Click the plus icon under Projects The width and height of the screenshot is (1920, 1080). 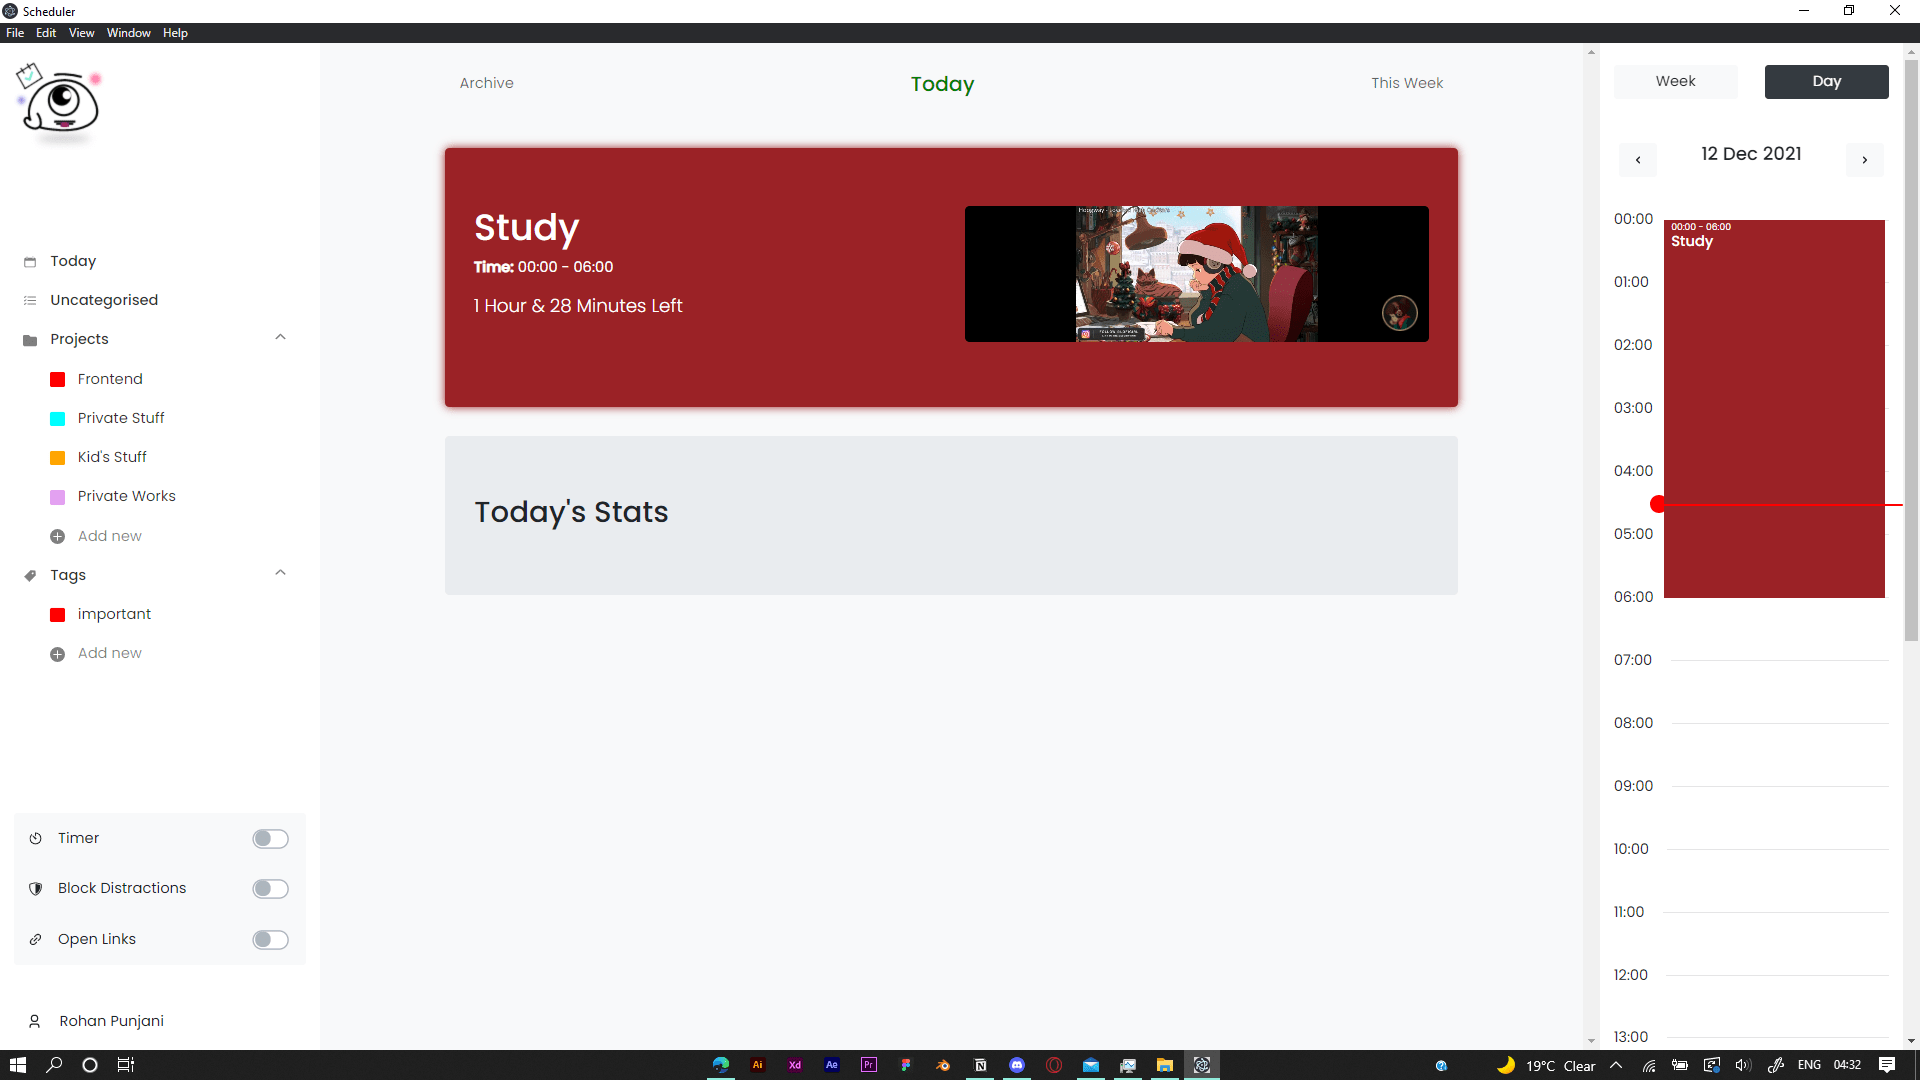click(x=58, y=537)
